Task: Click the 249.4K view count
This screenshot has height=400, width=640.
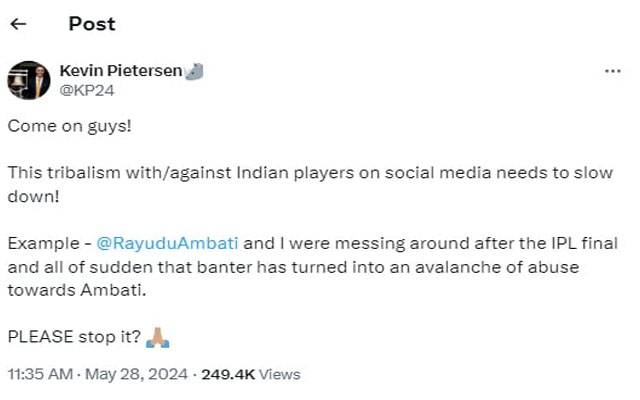Action: tap(228, 374)
